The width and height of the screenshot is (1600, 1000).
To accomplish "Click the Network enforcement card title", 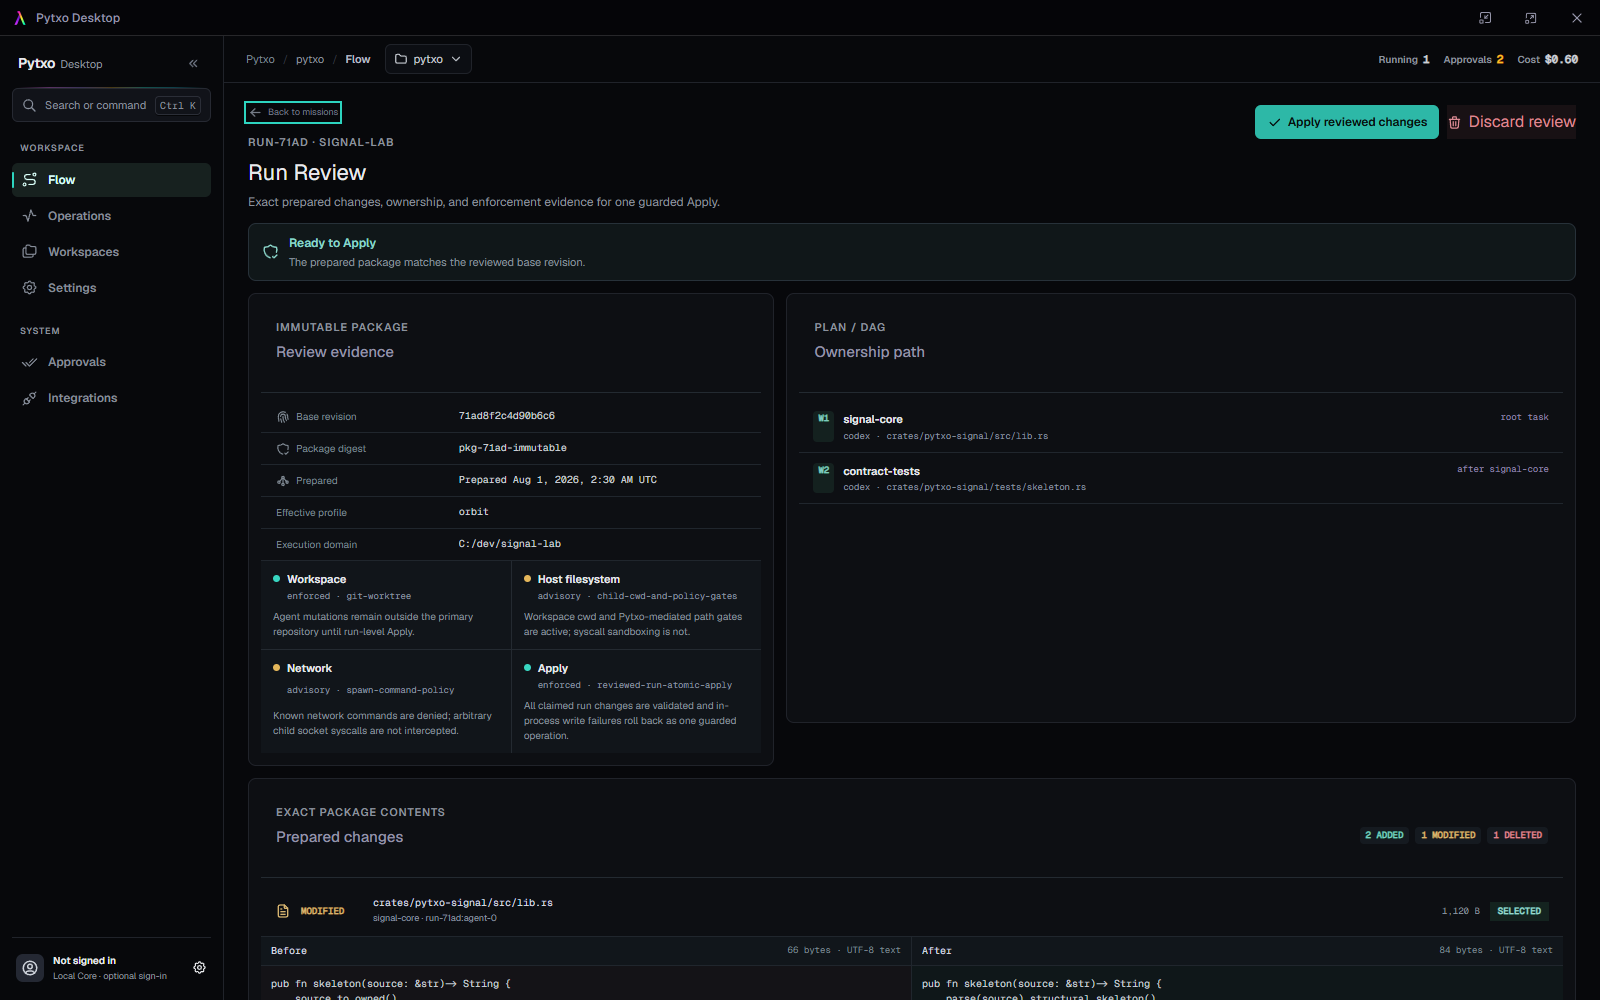I will click(310, 669).
